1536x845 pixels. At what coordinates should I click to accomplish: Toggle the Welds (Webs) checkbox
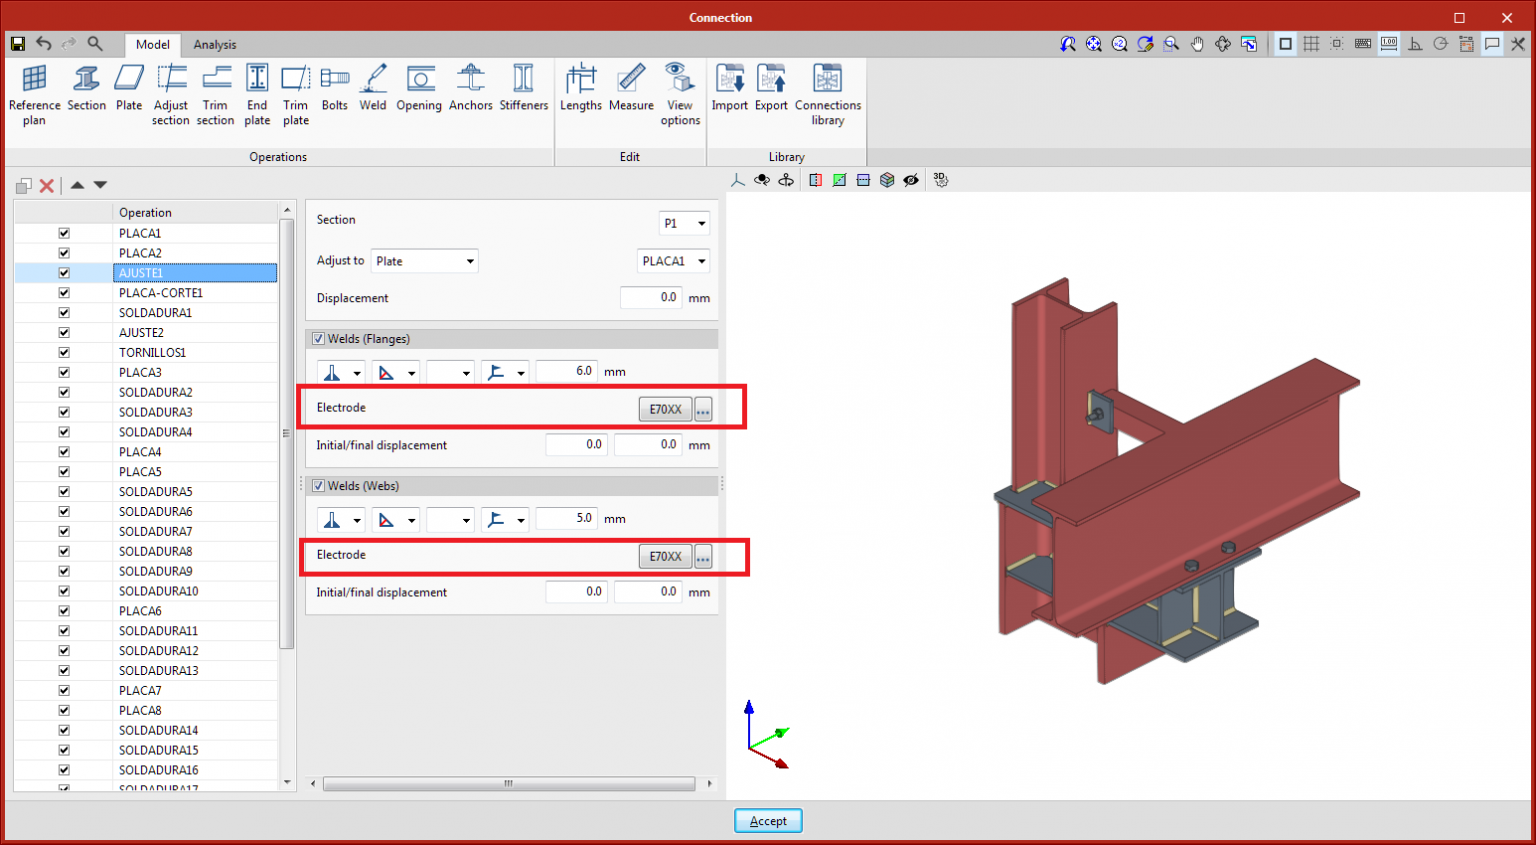318,485
